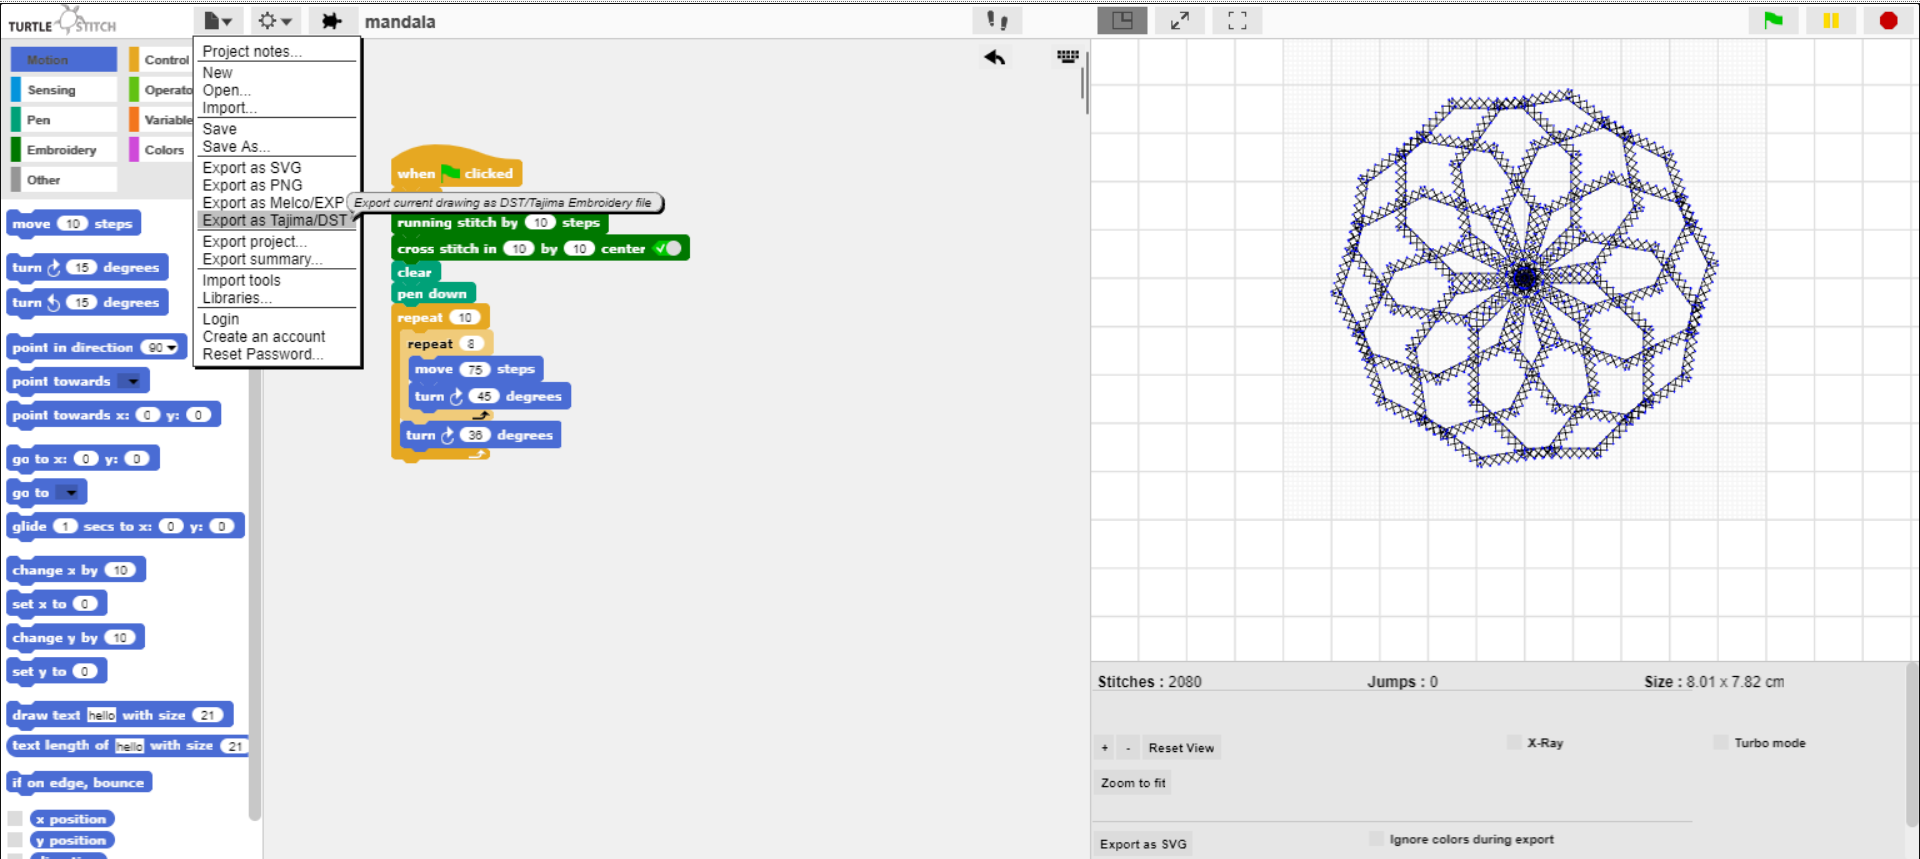Image resolution: width=1920 pixels, height=859 pixels.
Task: Click green flag on 'when clicked' block
Action: click(x=451, y=173)
